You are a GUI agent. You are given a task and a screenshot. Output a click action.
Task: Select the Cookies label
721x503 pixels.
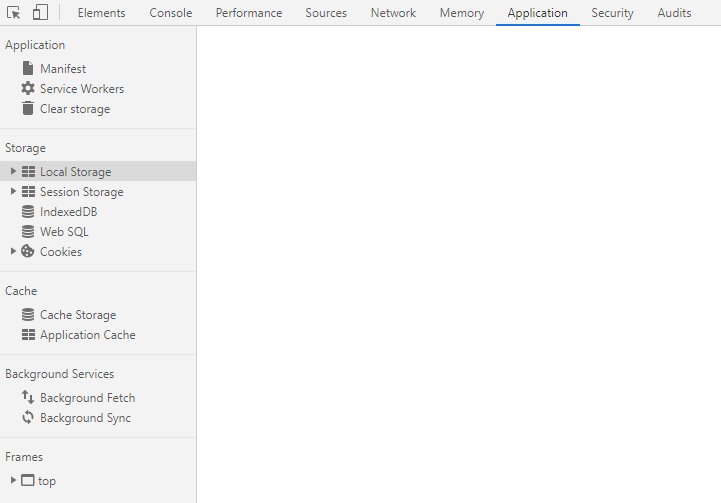click(x=61, y=252)
